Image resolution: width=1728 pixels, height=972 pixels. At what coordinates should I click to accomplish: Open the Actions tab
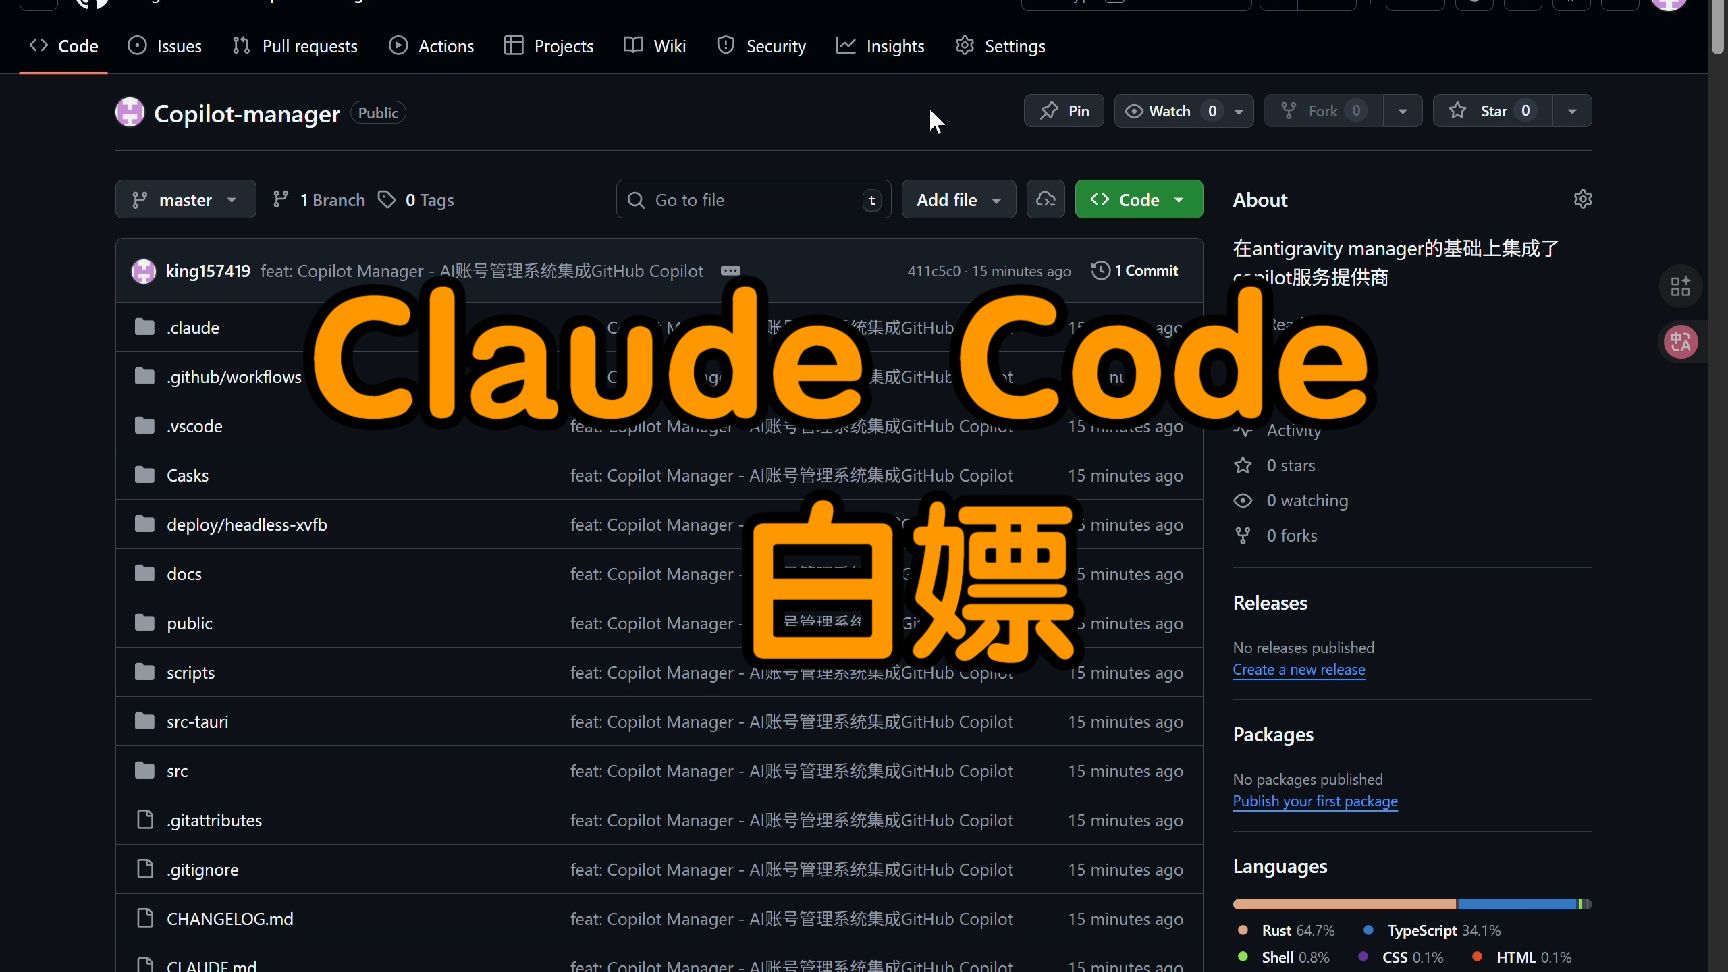[431, 46]
